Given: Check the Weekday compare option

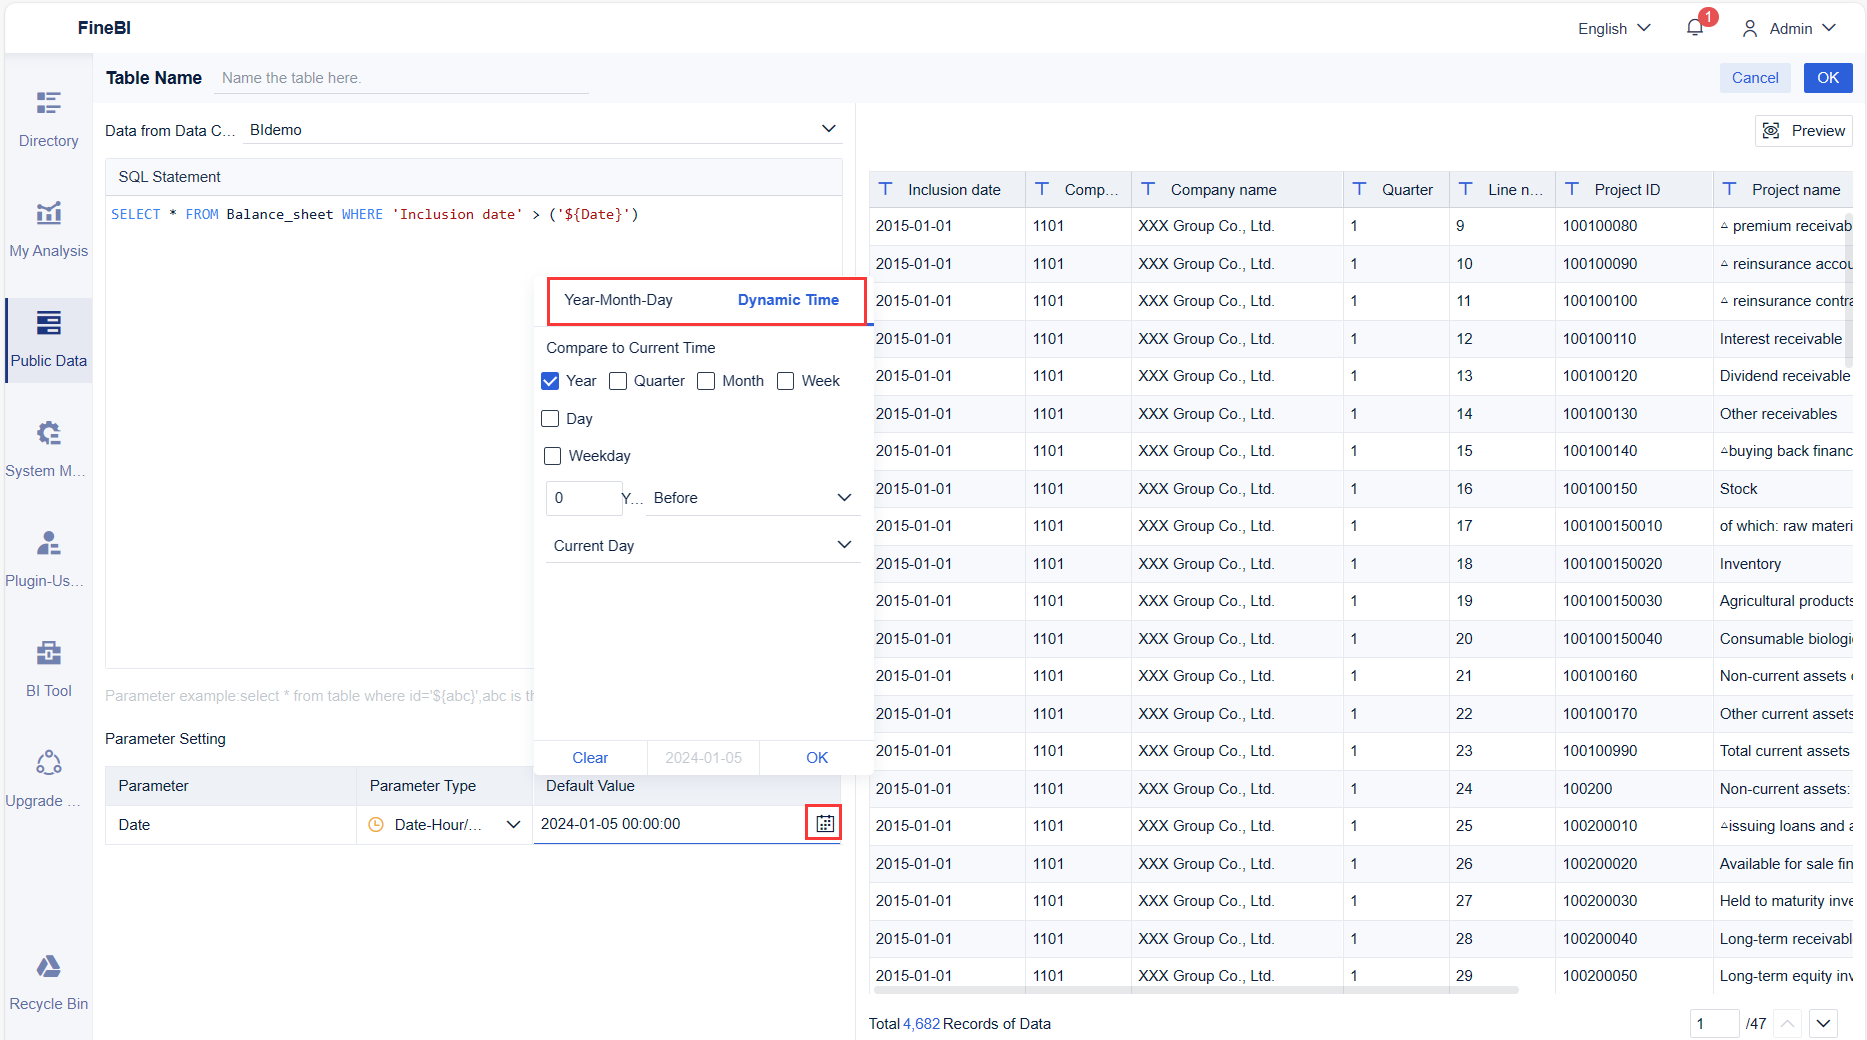Looking at the screenshot, I should [551, 455].
